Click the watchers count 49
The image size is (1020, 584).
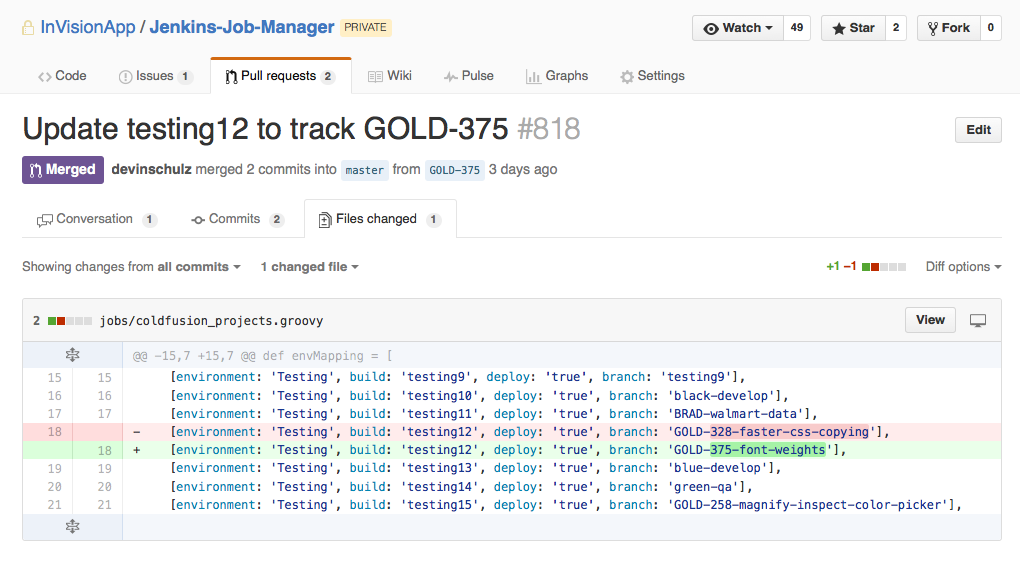point(797,28)
